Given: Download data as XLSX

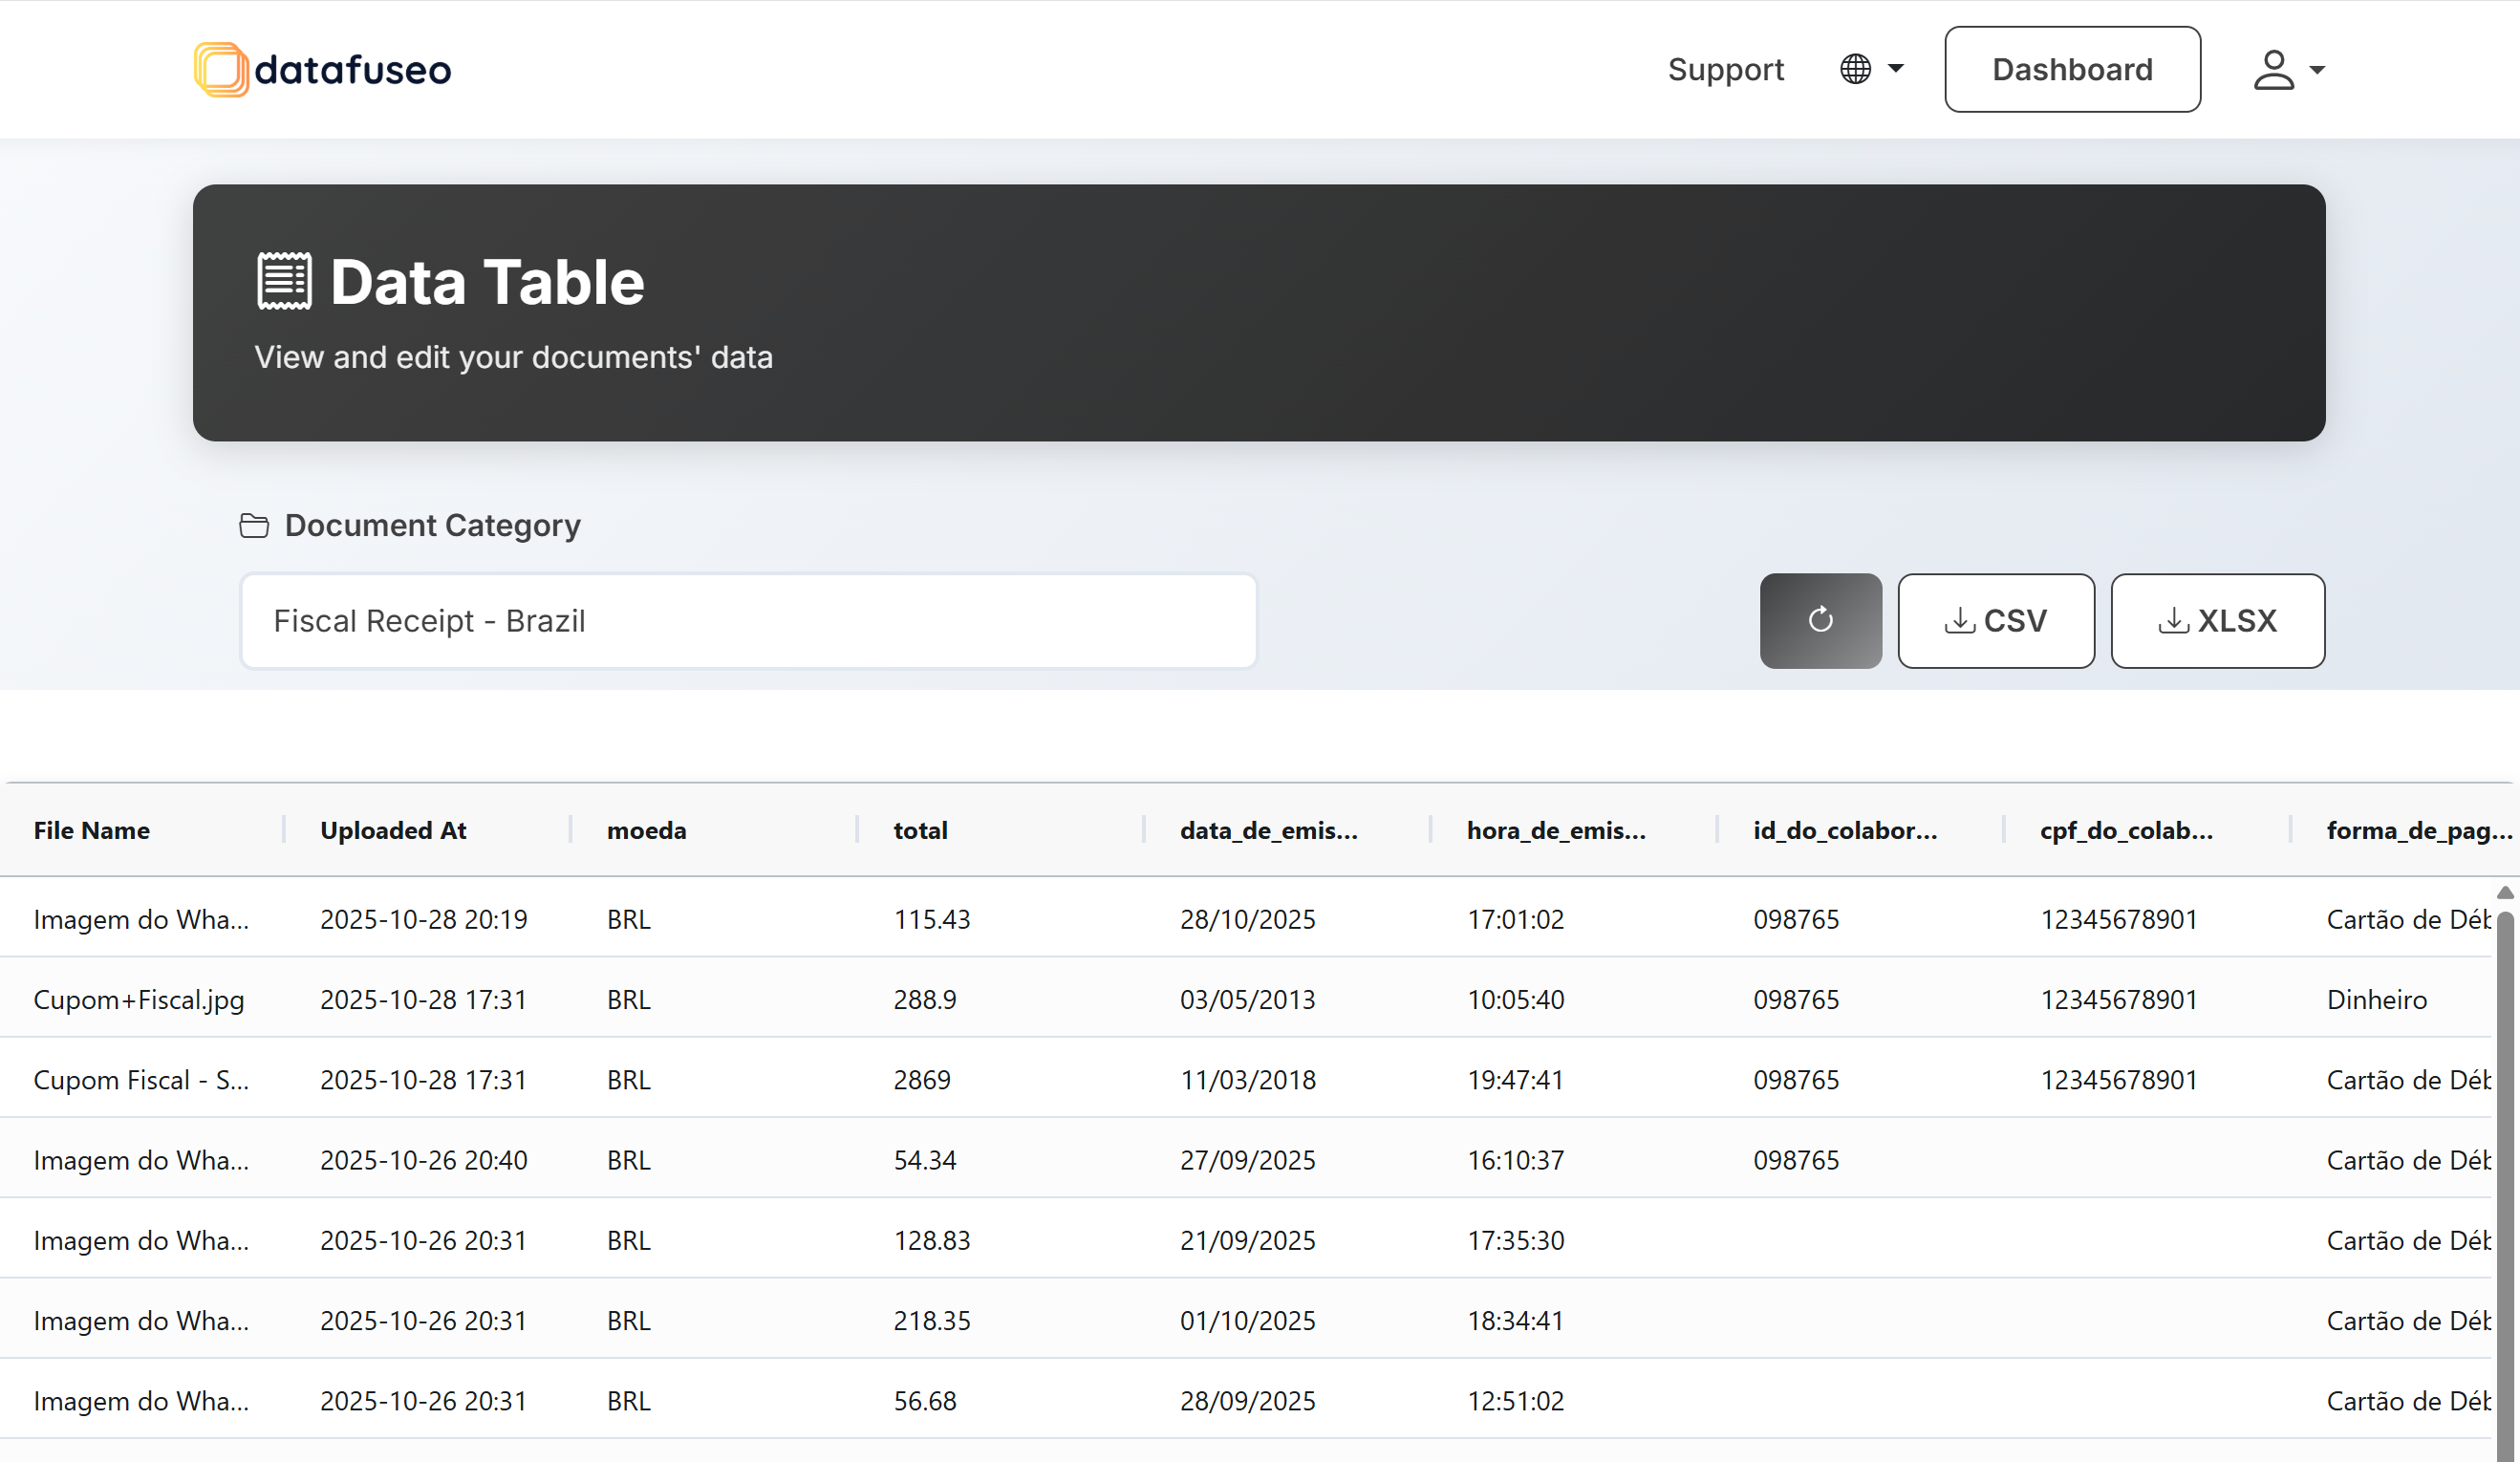Looking at the screenshot, I should (x=2217, y=620).
